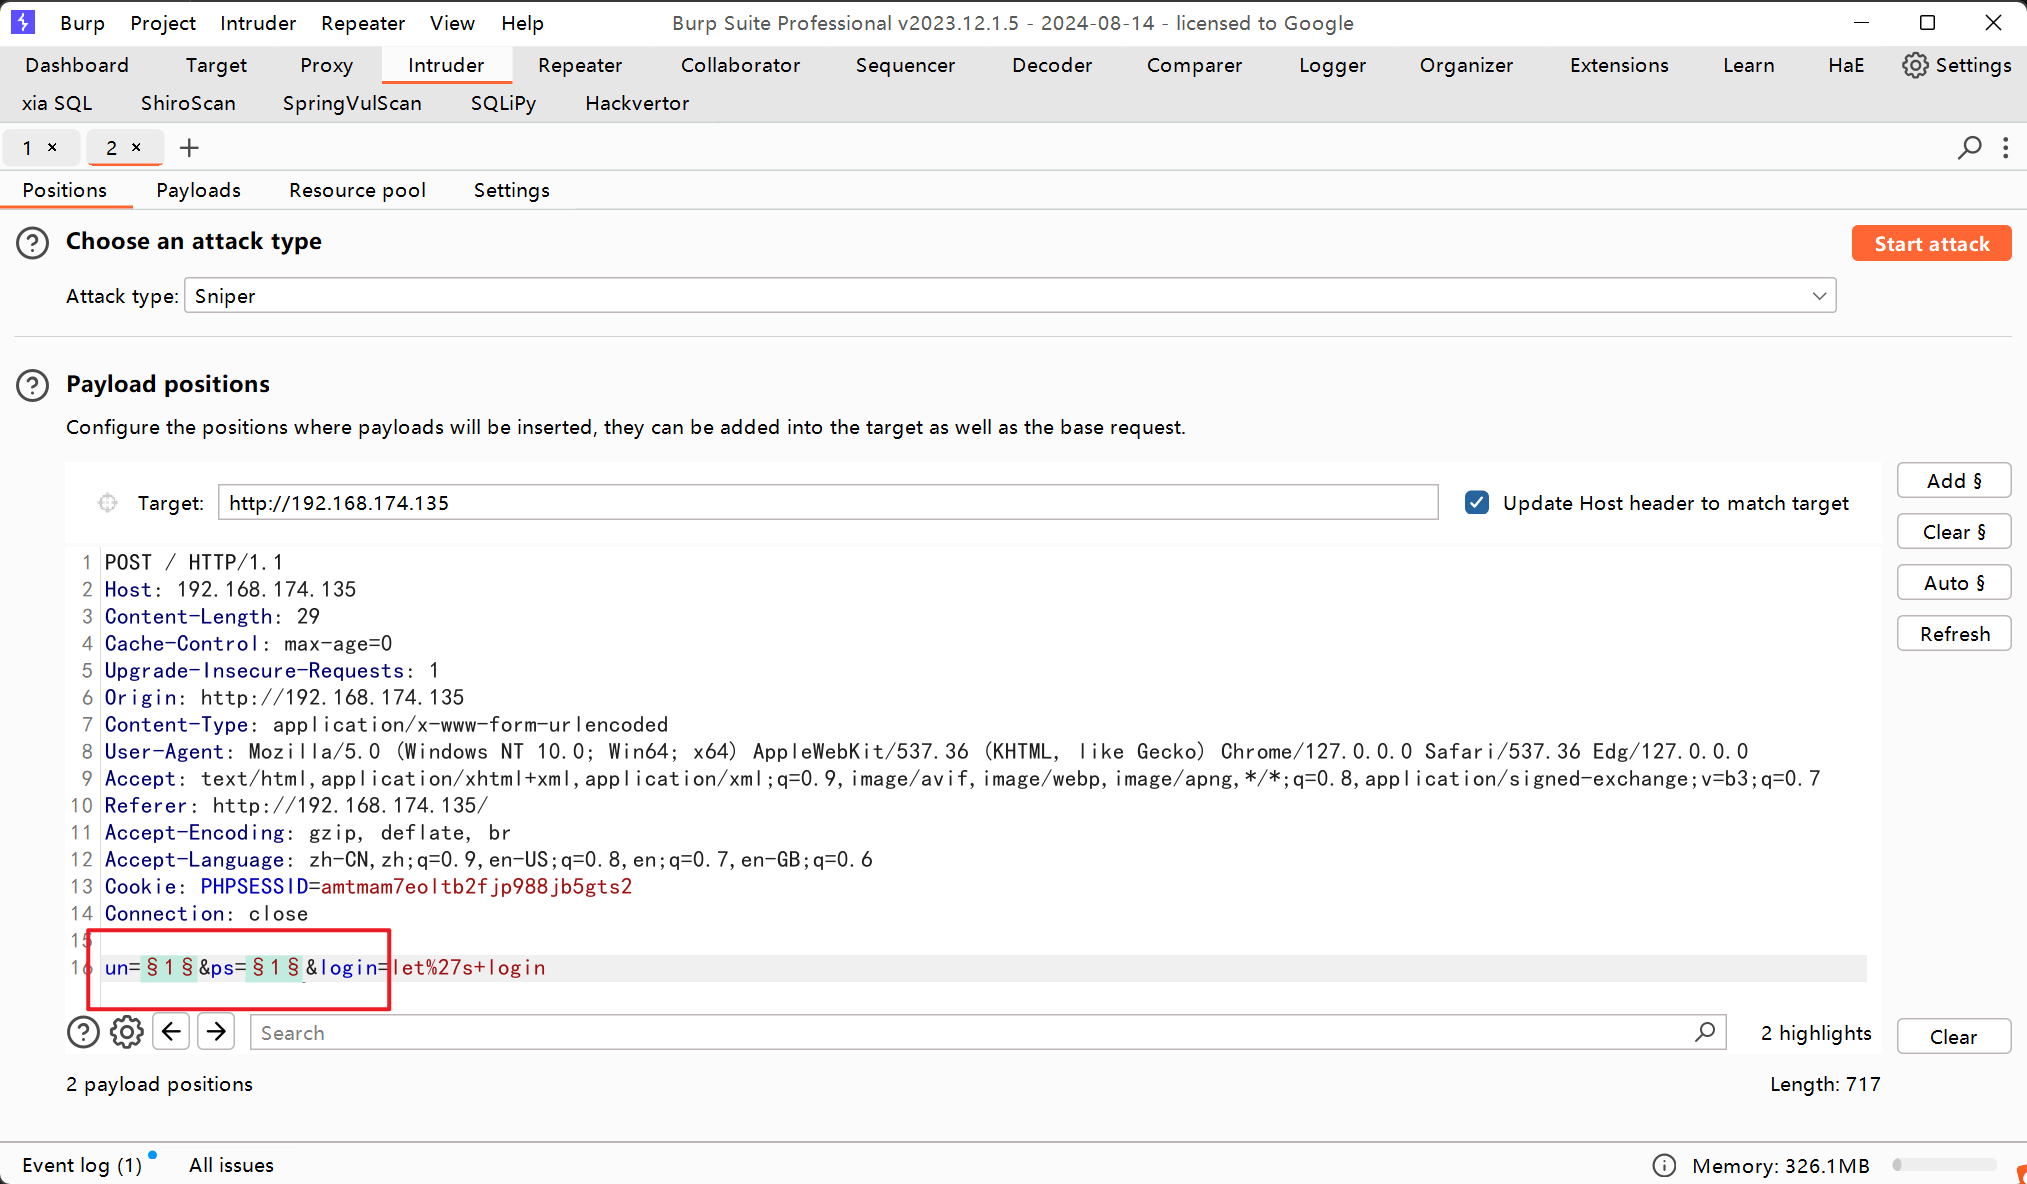Screen dimensions: 2027x1184
Task: Open the xia SQL extension tab
Action: point(57,103)
